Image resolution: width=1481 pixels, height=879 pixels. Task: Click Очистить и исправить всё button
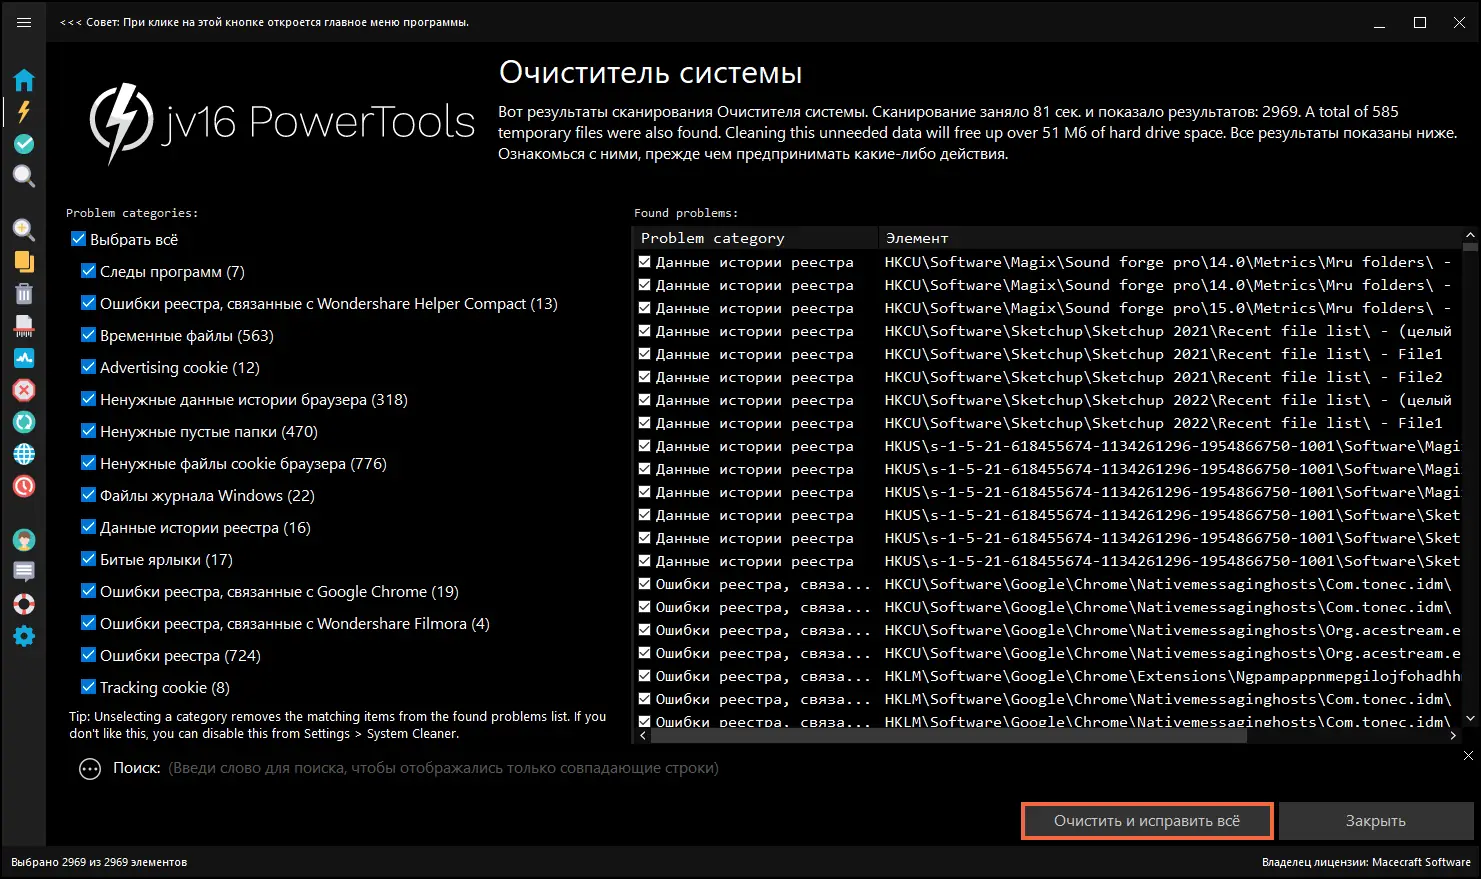click(1147, 821)
